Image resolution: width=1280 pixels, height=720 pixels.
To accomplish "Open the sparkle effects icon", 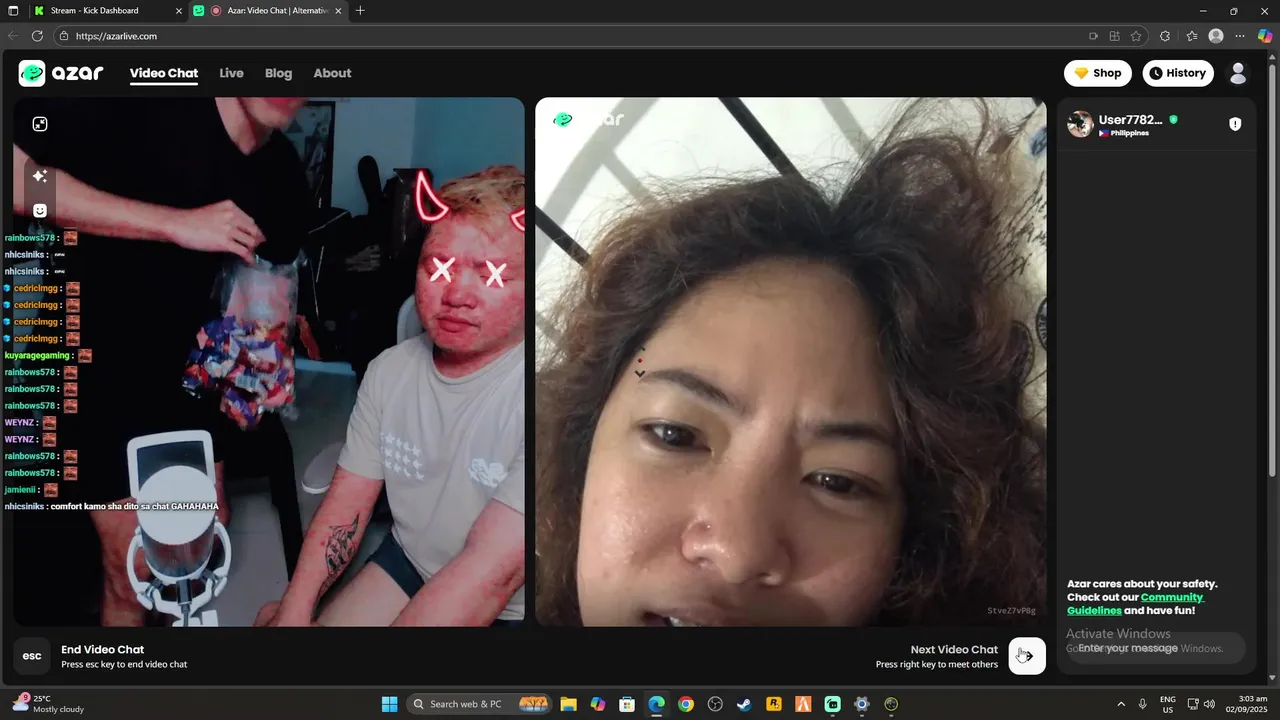I will 40,176.
